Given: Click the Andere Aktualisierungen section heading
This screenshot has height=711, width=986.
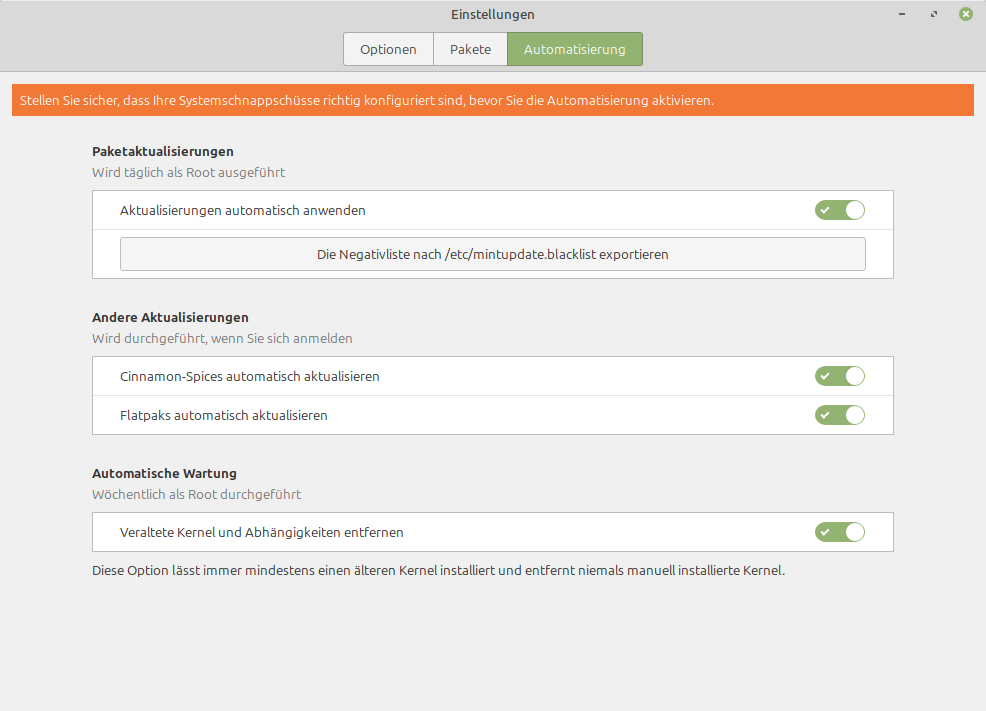Looking at the screenshot, I should click(x=170, y=317).
